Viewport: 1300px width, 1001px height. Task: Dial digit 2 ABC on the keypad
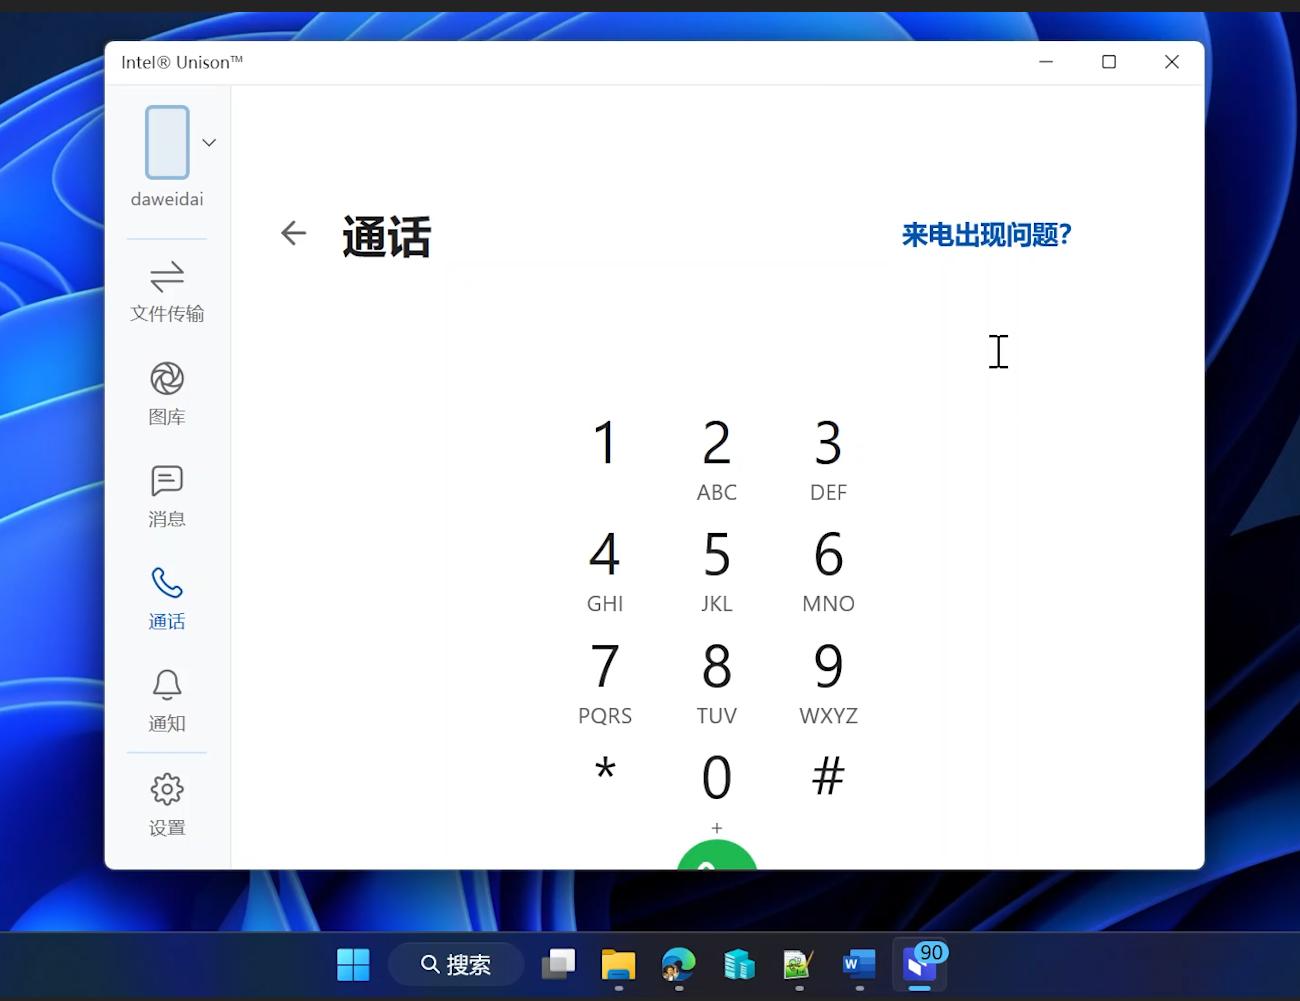pyautogui.click(x=717, y=460)
